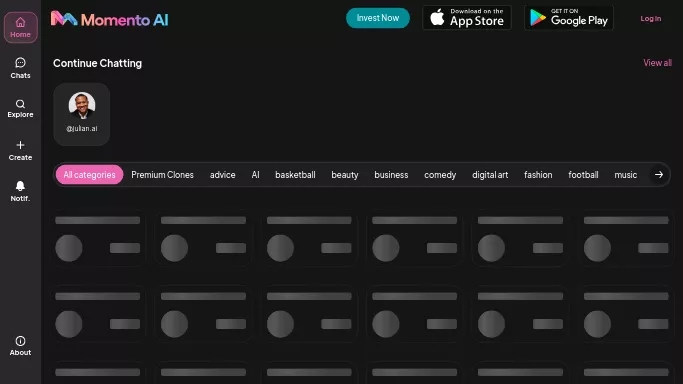Viewport: 683px width, 384px height.
Task: Click the Continue Chatting heading
Action: point(98,63)
